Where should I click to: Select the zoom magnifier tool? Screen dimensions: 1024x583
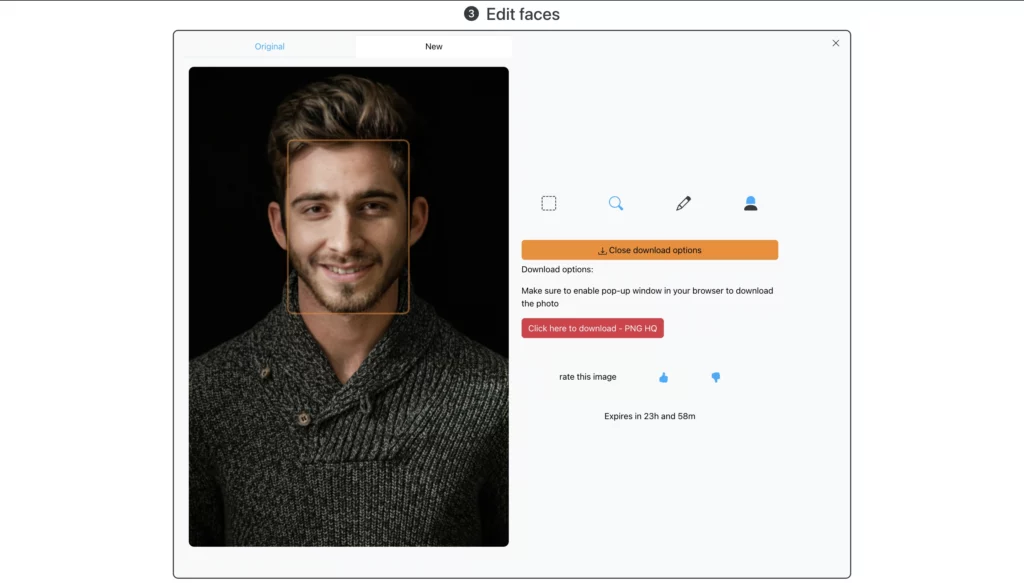click(616, 202)
